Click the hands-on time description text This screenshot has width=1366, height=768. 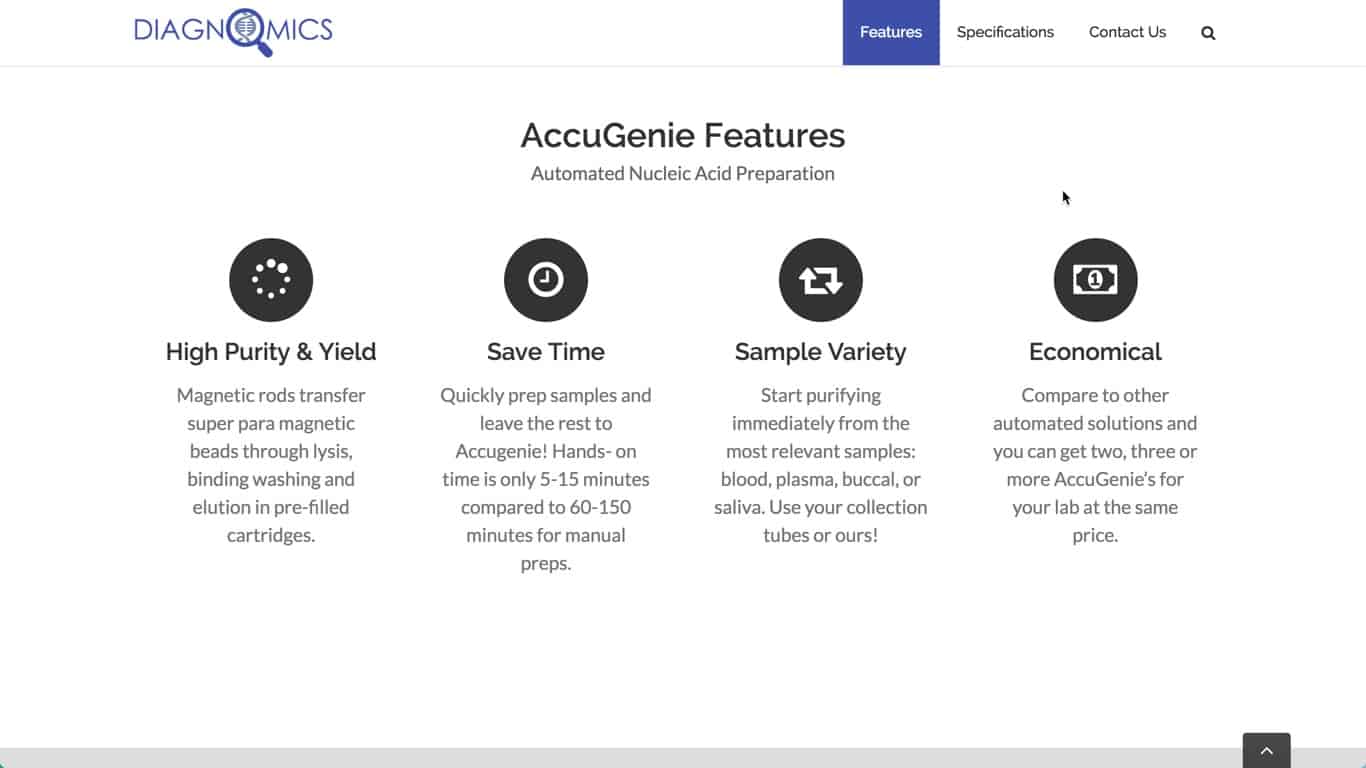pyautogui.click(x=546, y=479)
